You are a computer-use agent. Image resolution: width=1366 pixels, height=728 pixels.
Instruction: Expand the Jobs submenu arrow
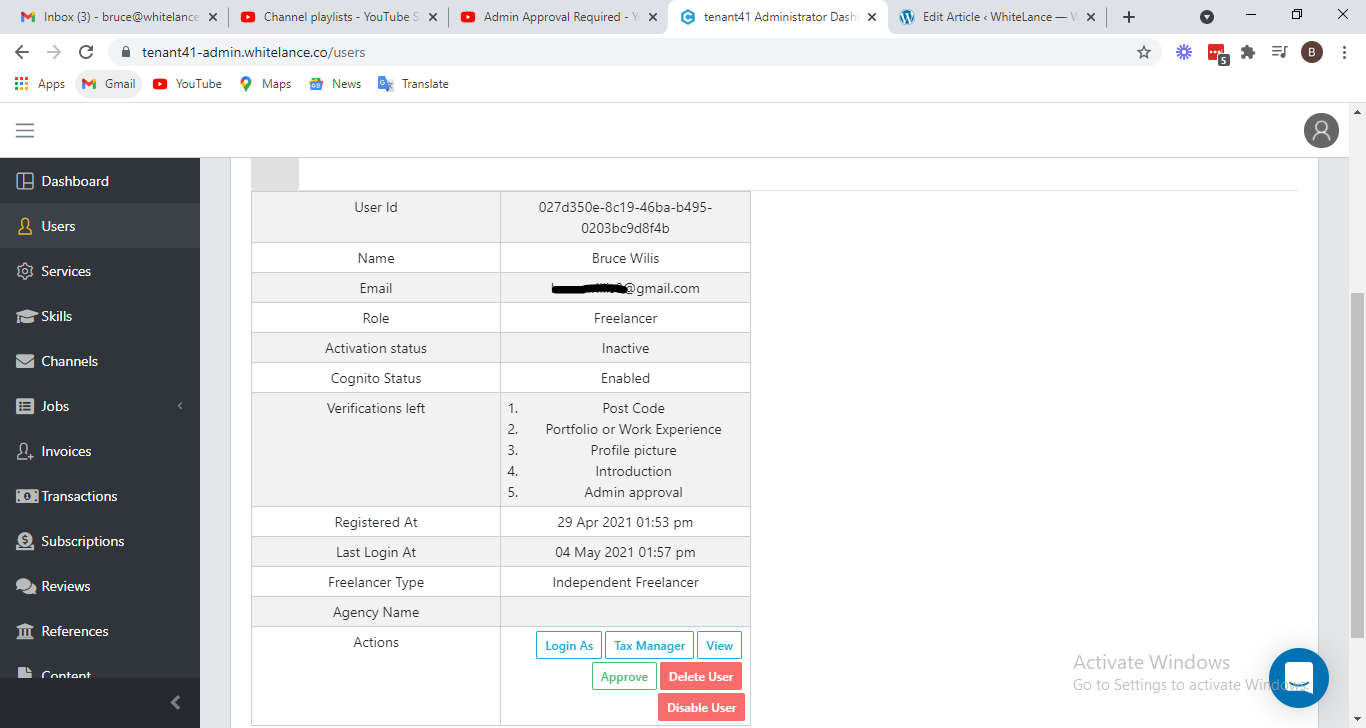click(x=180, y=406)
